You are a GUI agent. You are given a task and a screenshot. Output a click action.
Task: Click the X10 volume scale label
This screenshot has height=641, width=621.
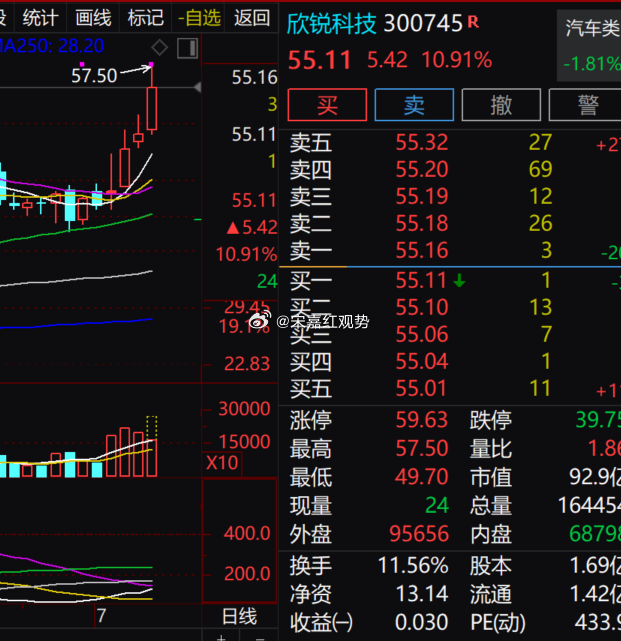coord(222,463)
